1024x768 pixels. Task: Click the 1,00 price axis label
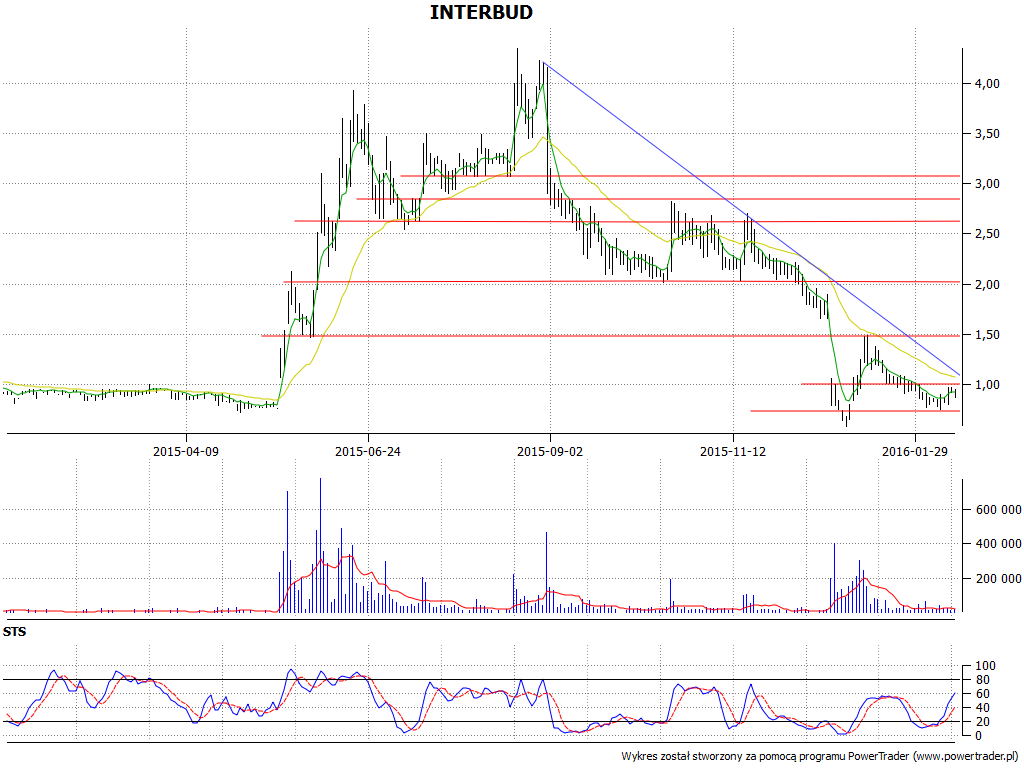pos(987,385)
